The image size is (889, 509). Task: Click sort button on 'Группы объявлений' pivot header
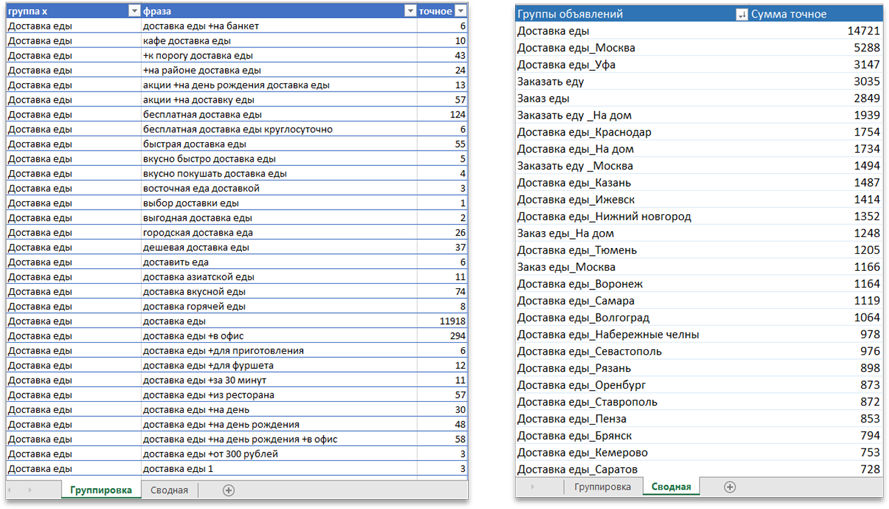click(740, 15)
